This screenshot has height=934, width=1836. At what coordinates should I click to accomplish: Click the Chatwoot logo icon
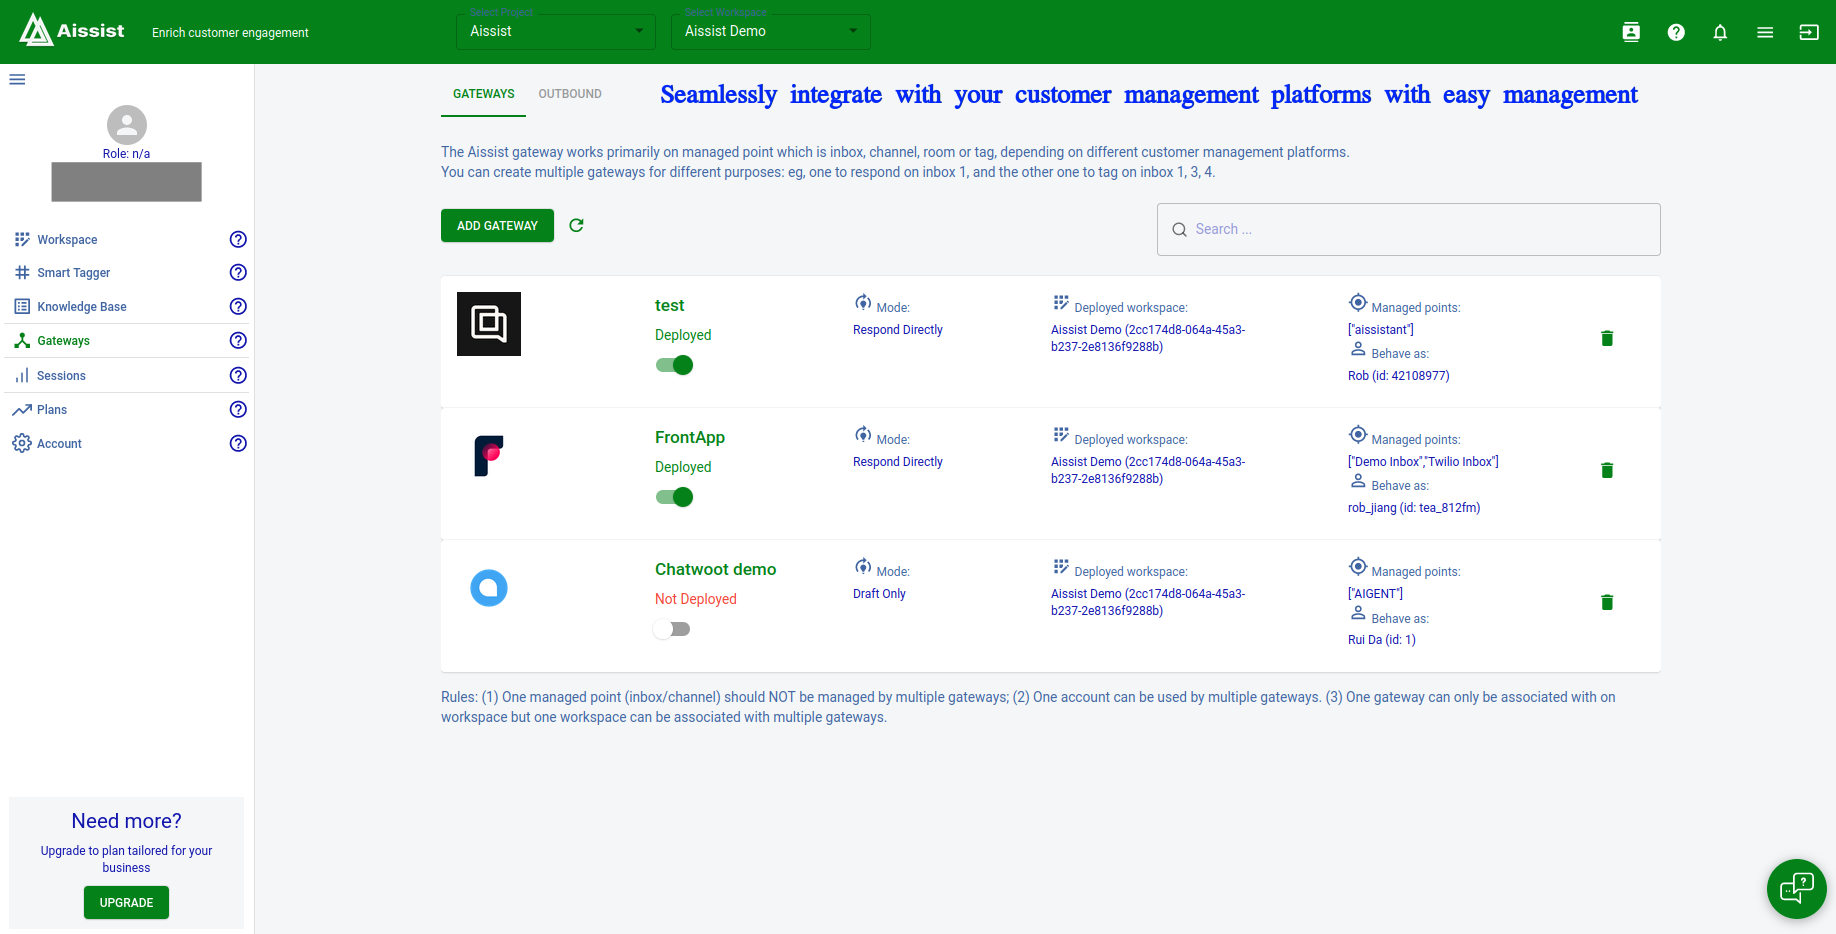489,588
